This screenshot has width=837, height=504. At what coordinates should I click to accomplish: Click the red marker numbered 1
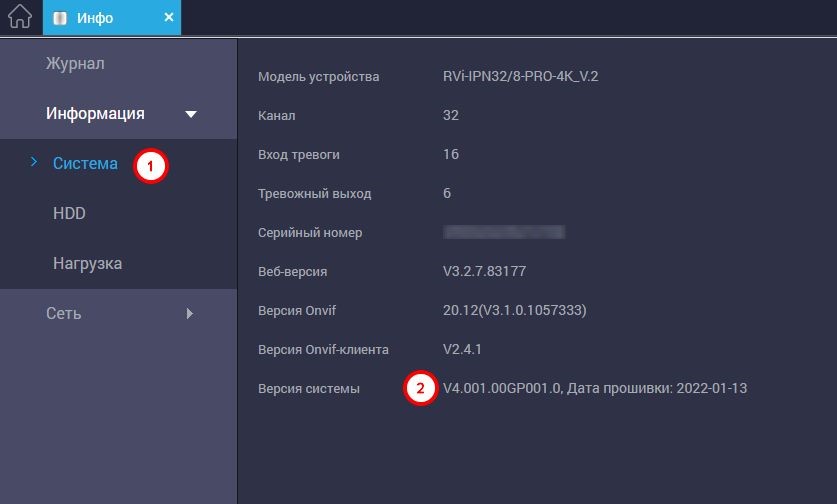[x=150, y=166]
